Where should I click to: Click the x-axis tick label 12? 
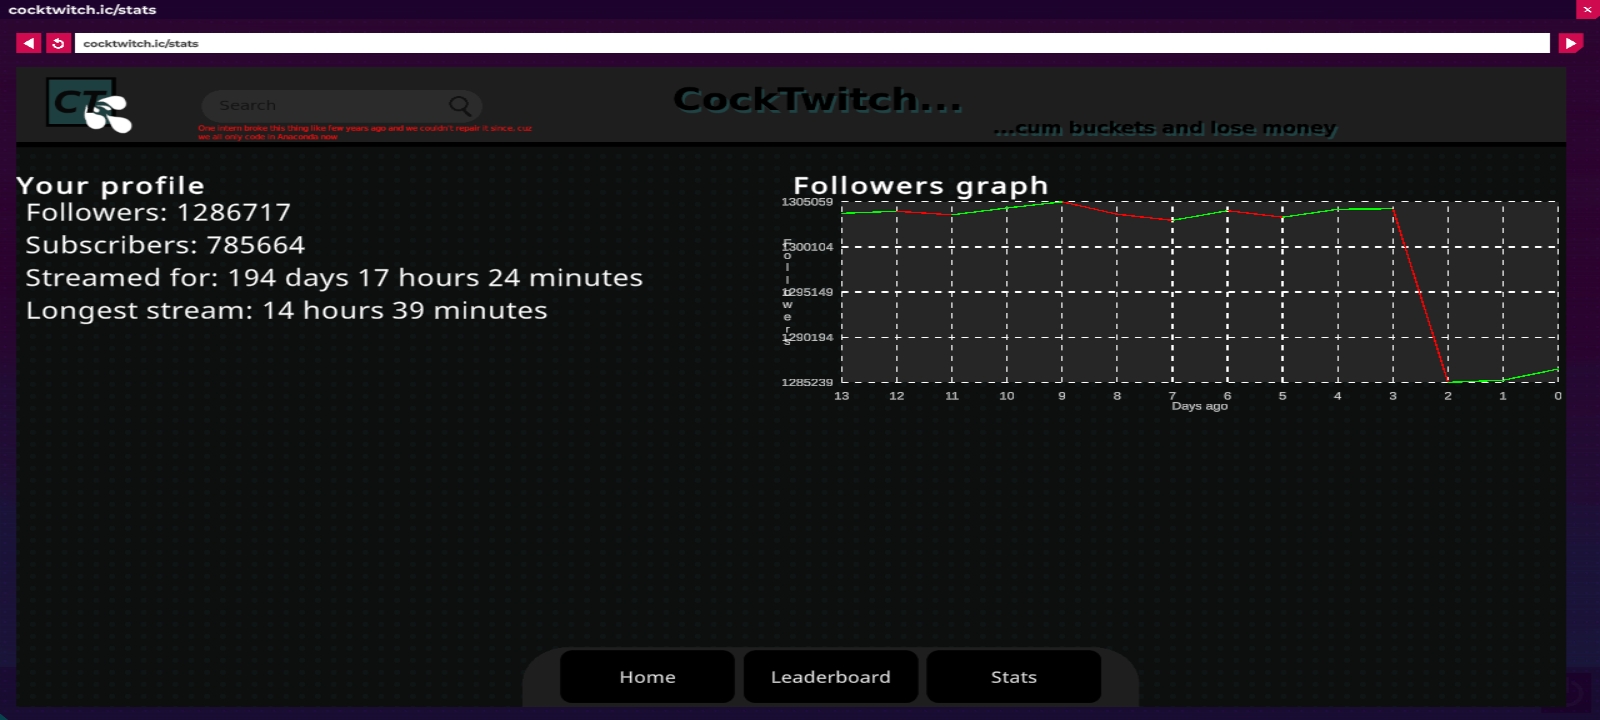click(x=897, y=396)
